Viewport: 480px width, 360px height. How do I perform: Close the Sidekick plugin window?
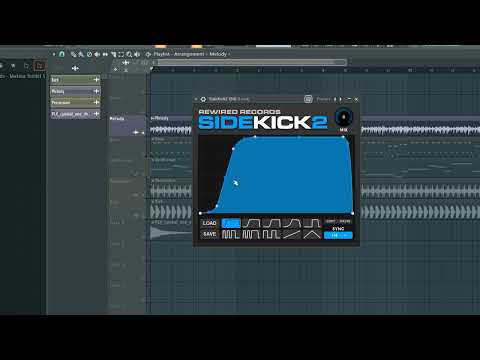(356, 99)
